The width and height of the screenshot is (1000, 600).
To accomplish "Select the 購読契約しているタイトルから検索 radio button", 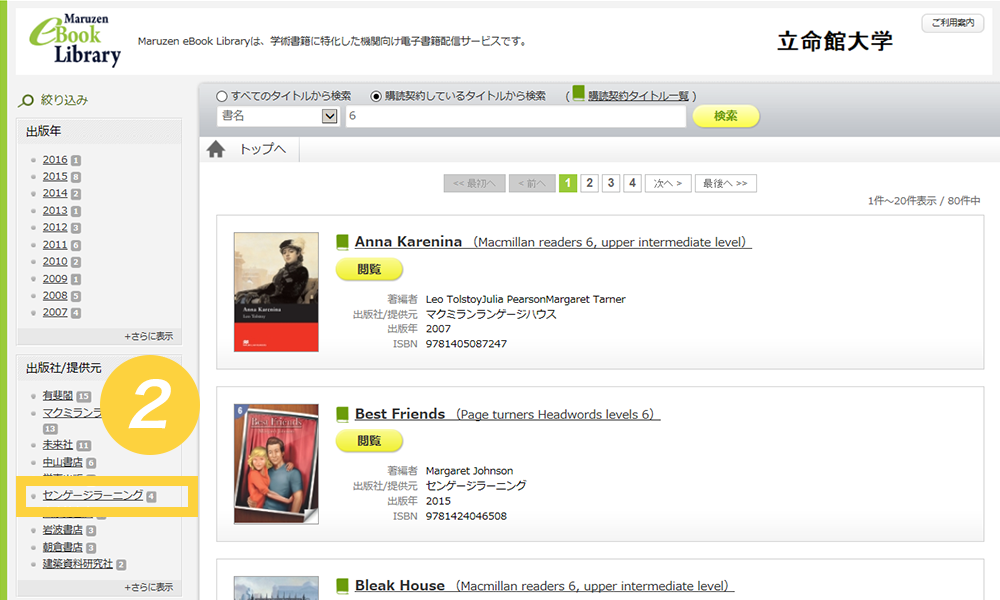I will [376, 96].
